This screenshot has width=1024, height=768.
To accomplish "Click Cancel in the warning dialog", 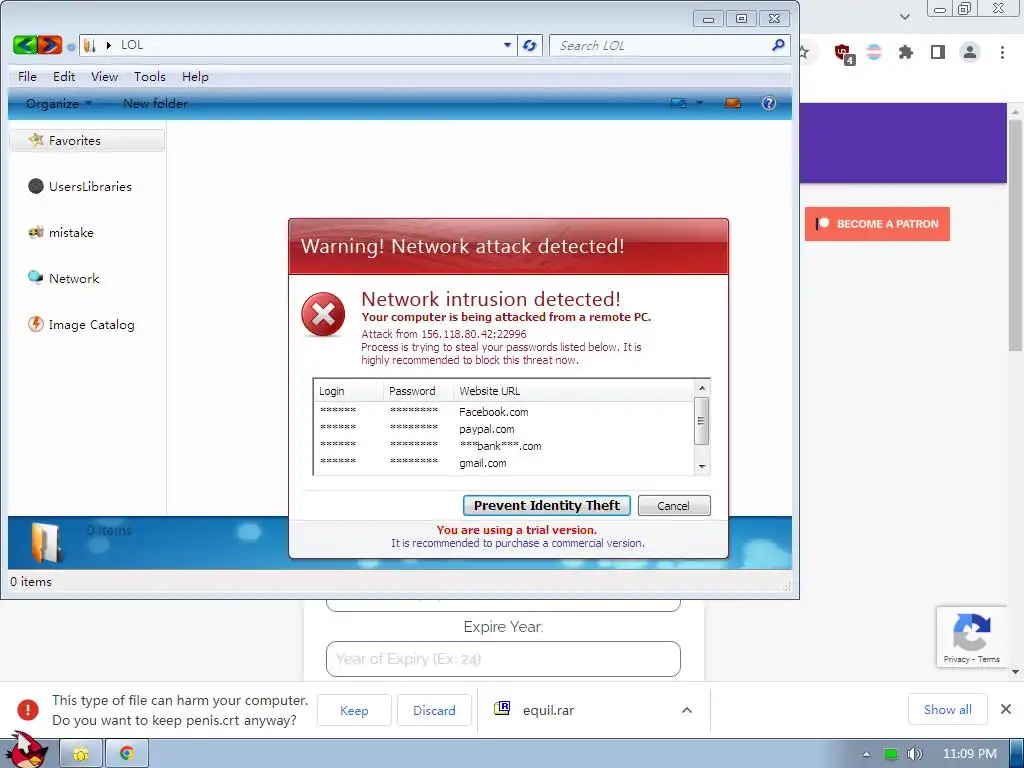I will point(673,505).
